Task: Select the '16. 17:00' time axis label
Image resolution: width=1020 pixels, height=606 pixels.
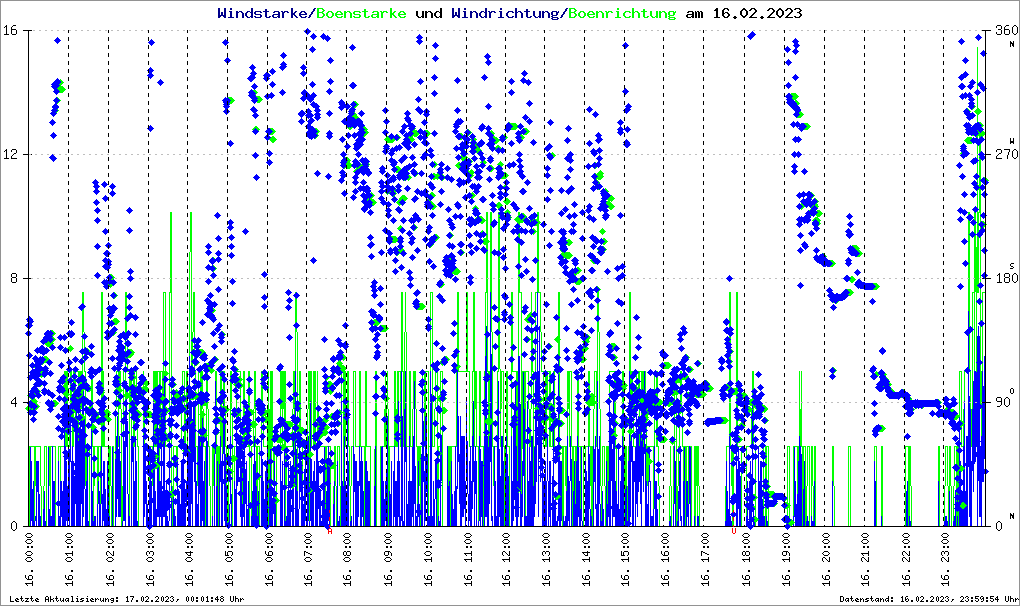Action: (705, 560)
